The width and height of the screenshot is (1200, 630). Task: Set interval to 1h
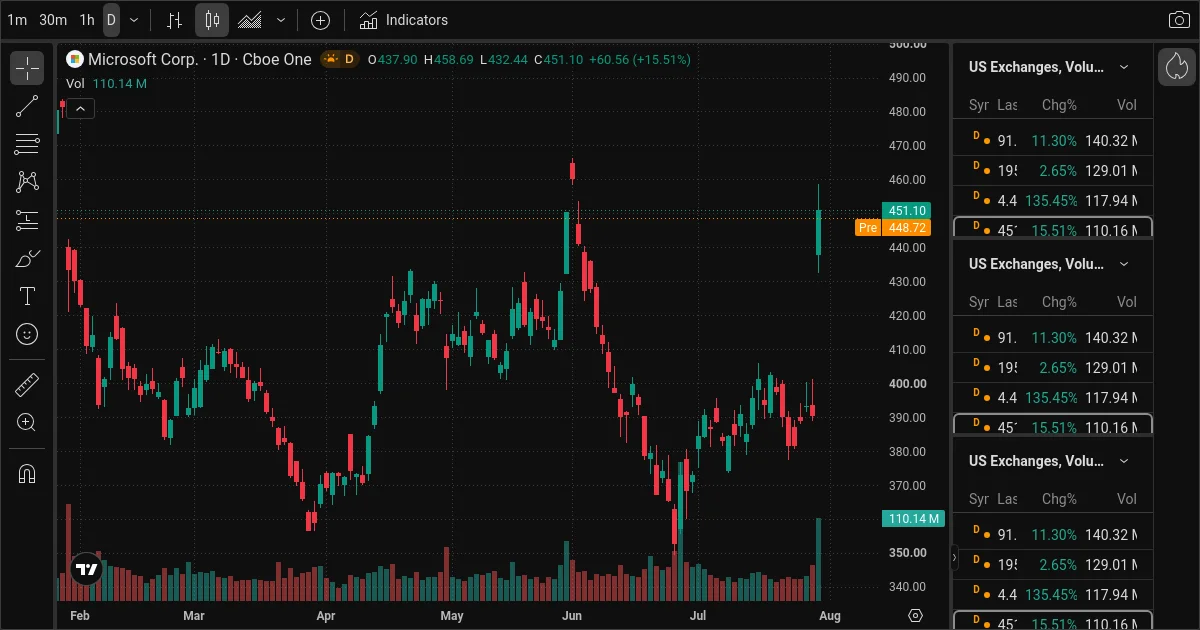click(87, 20)
